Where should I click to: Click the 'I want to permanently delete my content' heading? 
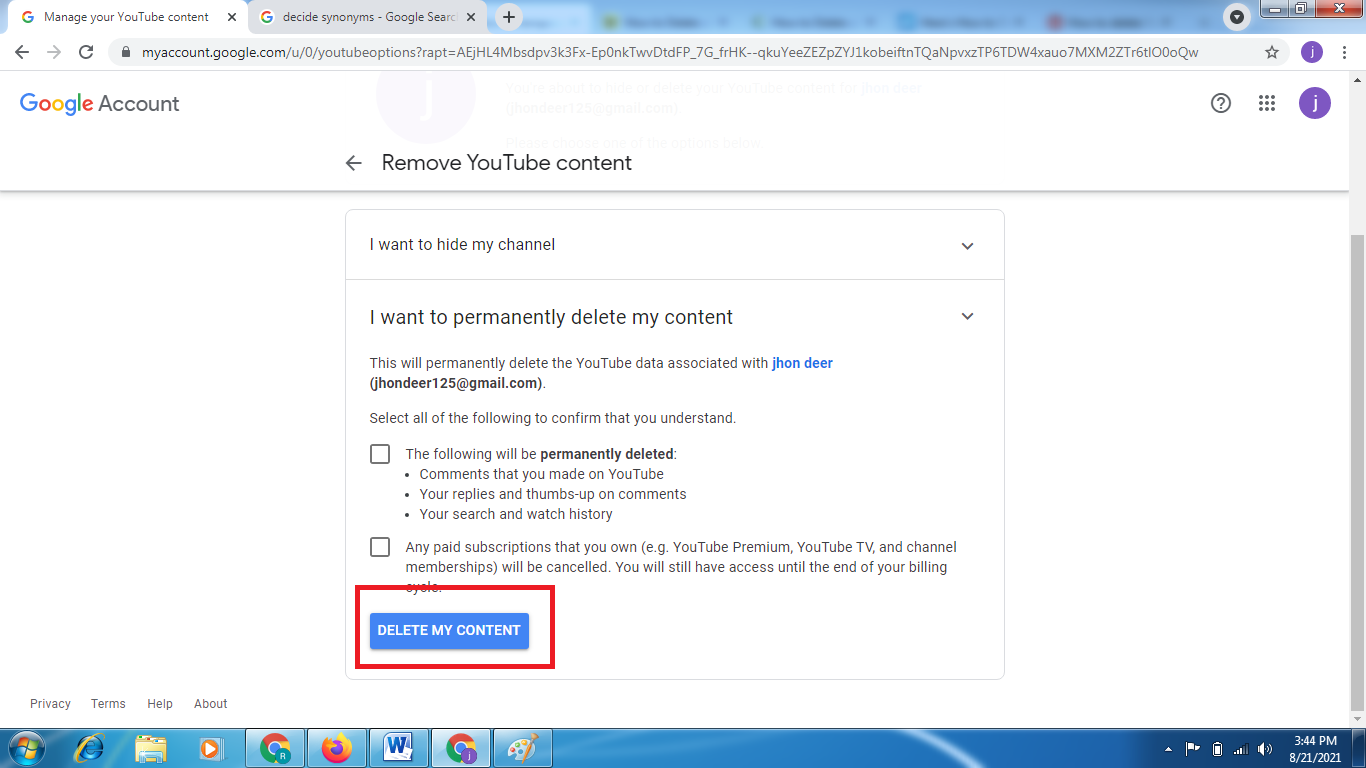(551, 317)
